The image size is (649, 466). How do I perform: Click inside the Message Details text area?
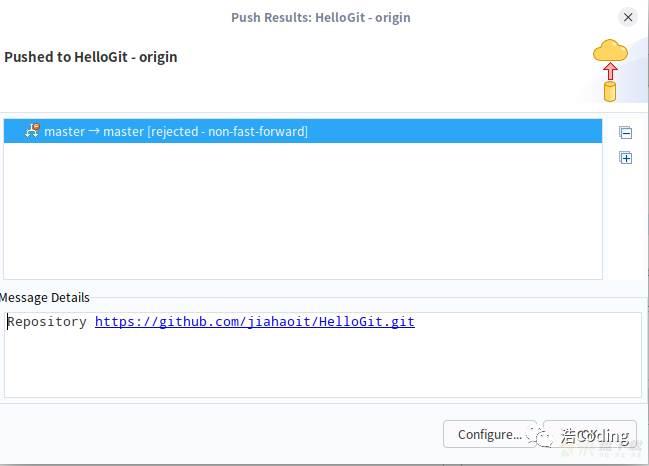322,355
